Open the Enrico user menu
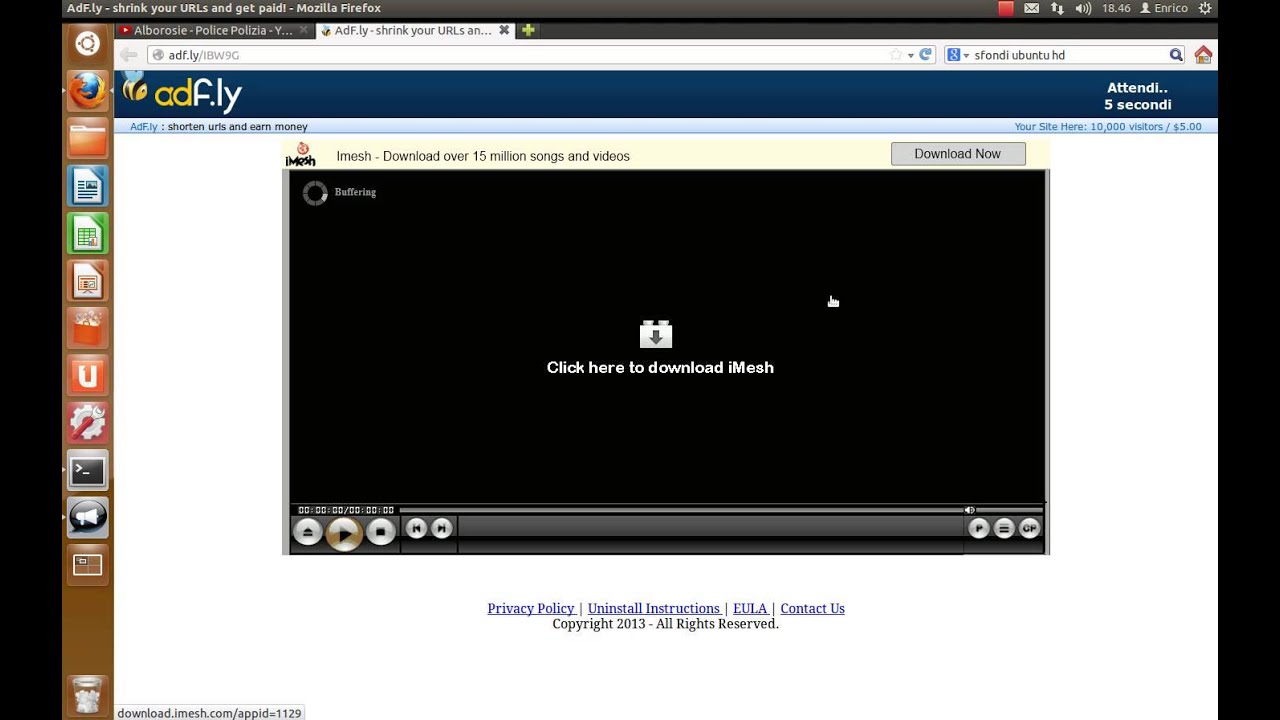This screenshot has width=1280, height=720. click(1164, 8)
